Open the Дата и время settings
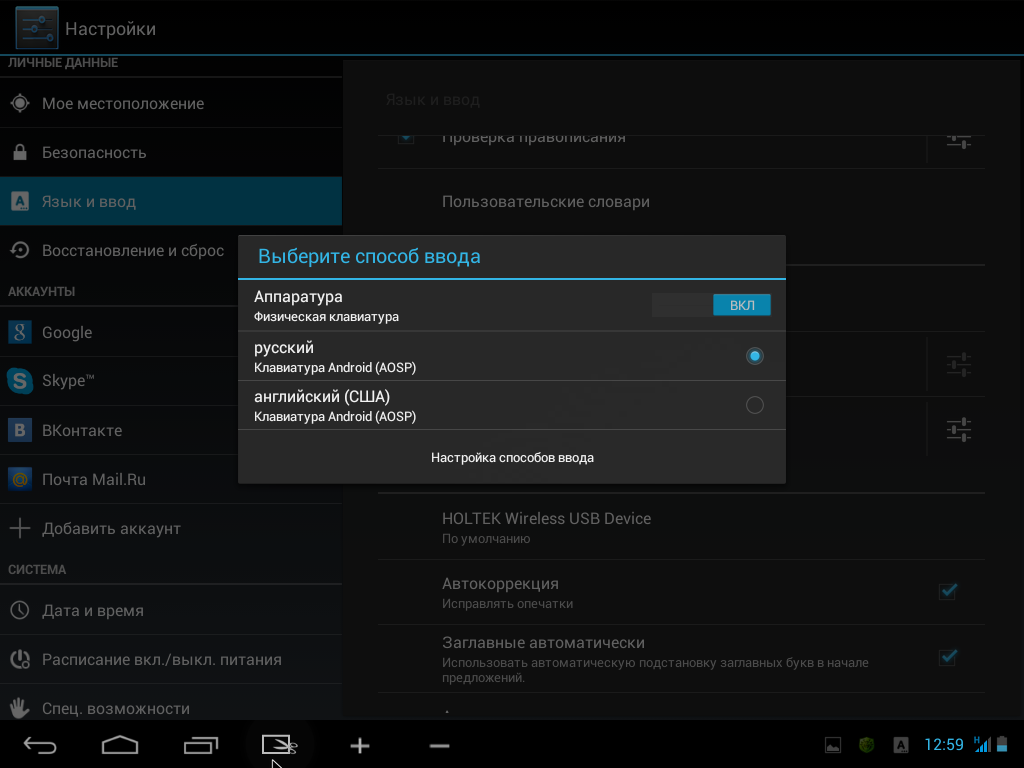The width and height of the screenshot is (1024, 768). click(92, 611)
